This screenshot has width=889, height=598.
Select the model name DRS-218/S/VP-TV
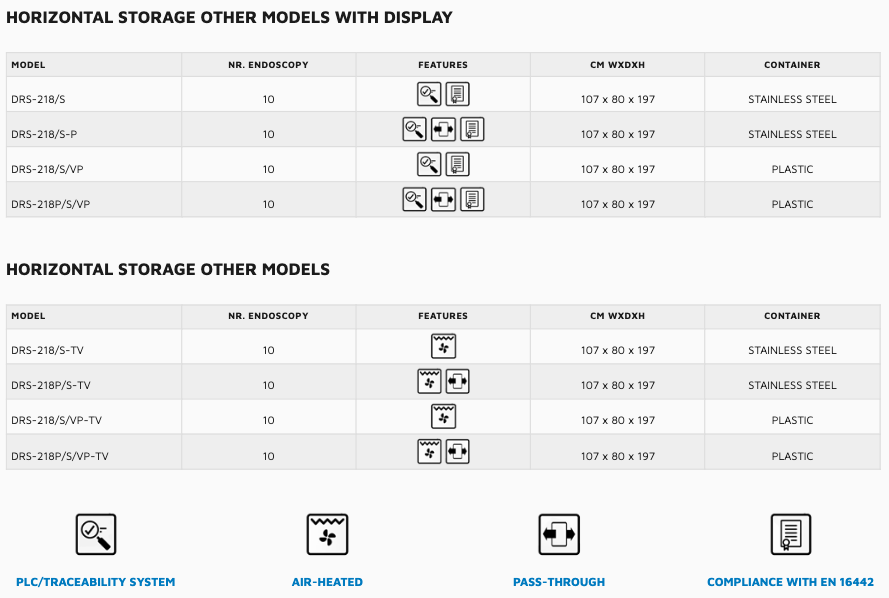coord(56,421)
